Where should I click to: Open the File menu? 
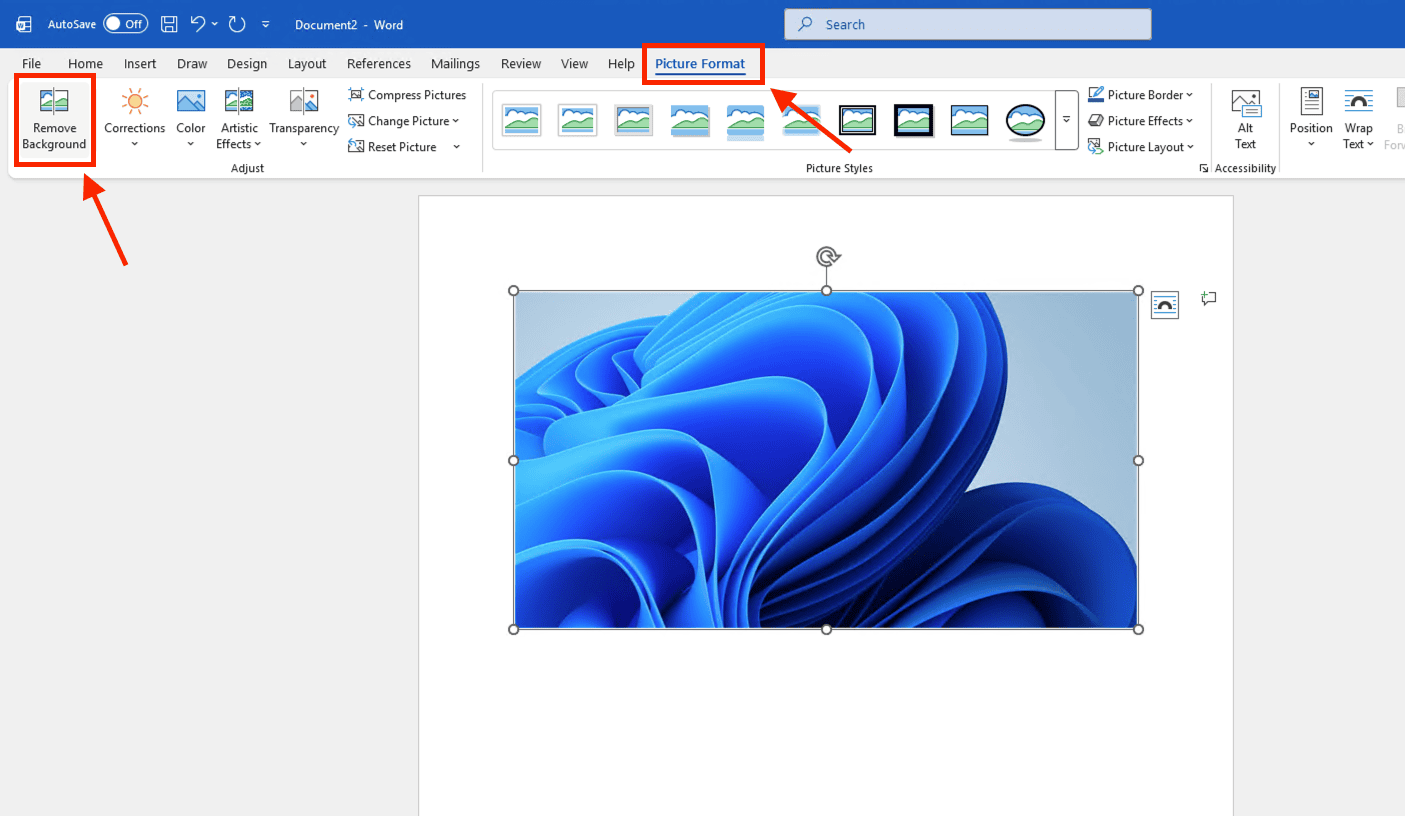click(x=32, y=64)
